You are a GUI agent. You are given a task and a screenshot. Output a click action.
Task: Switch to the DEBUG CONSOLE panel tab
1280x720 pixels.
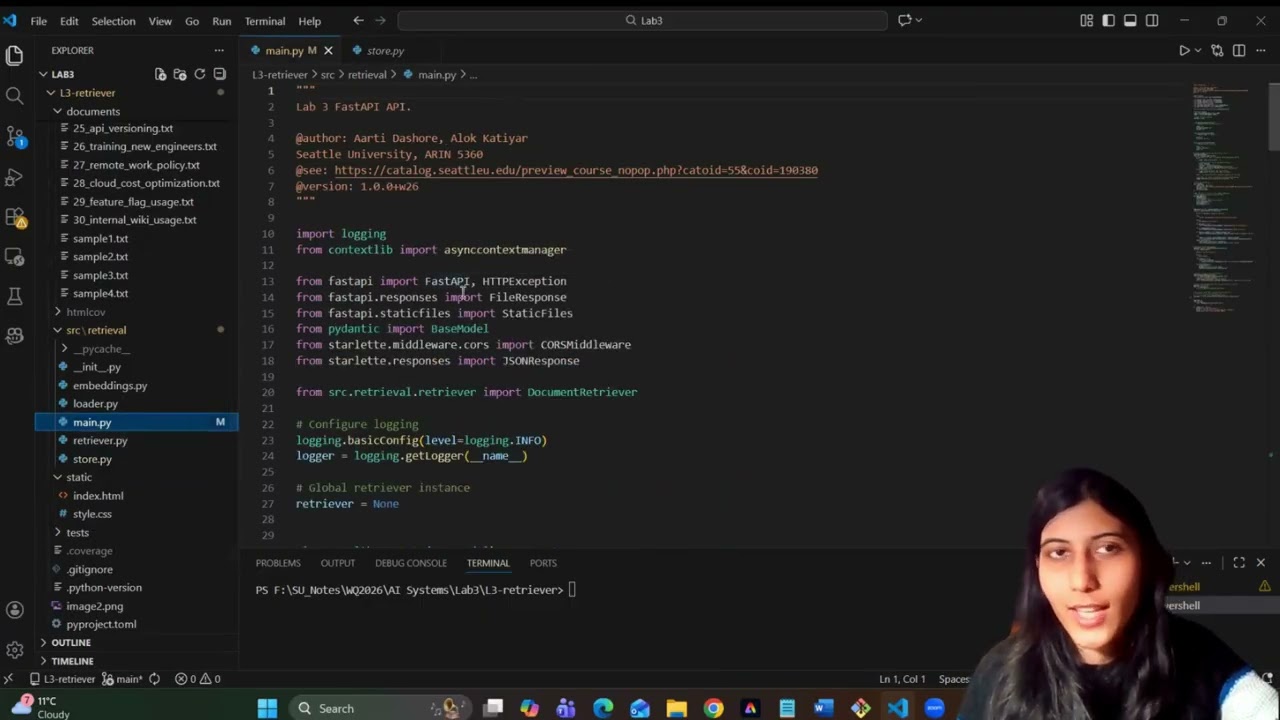pyautogui.click(x=411, y=563)
